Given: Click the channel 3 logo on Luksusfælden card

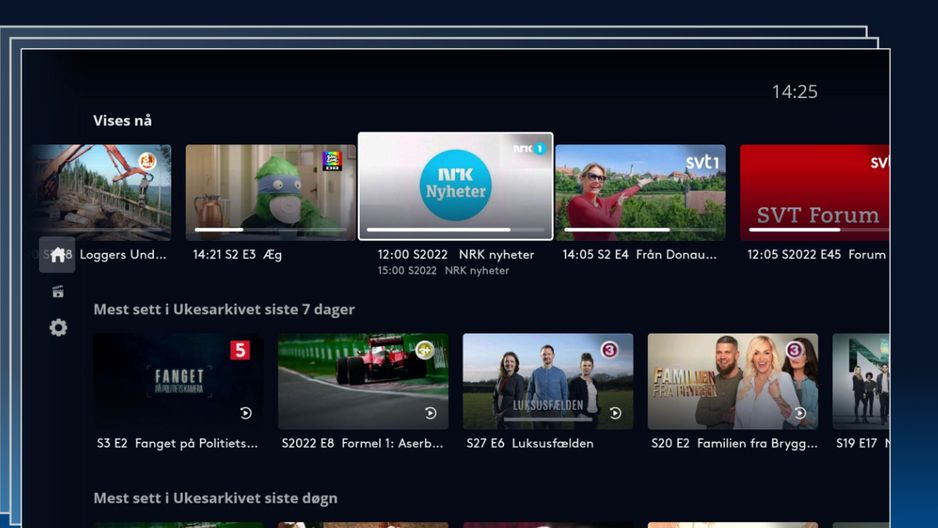Looking at the screenshot, I should point(610,350).
